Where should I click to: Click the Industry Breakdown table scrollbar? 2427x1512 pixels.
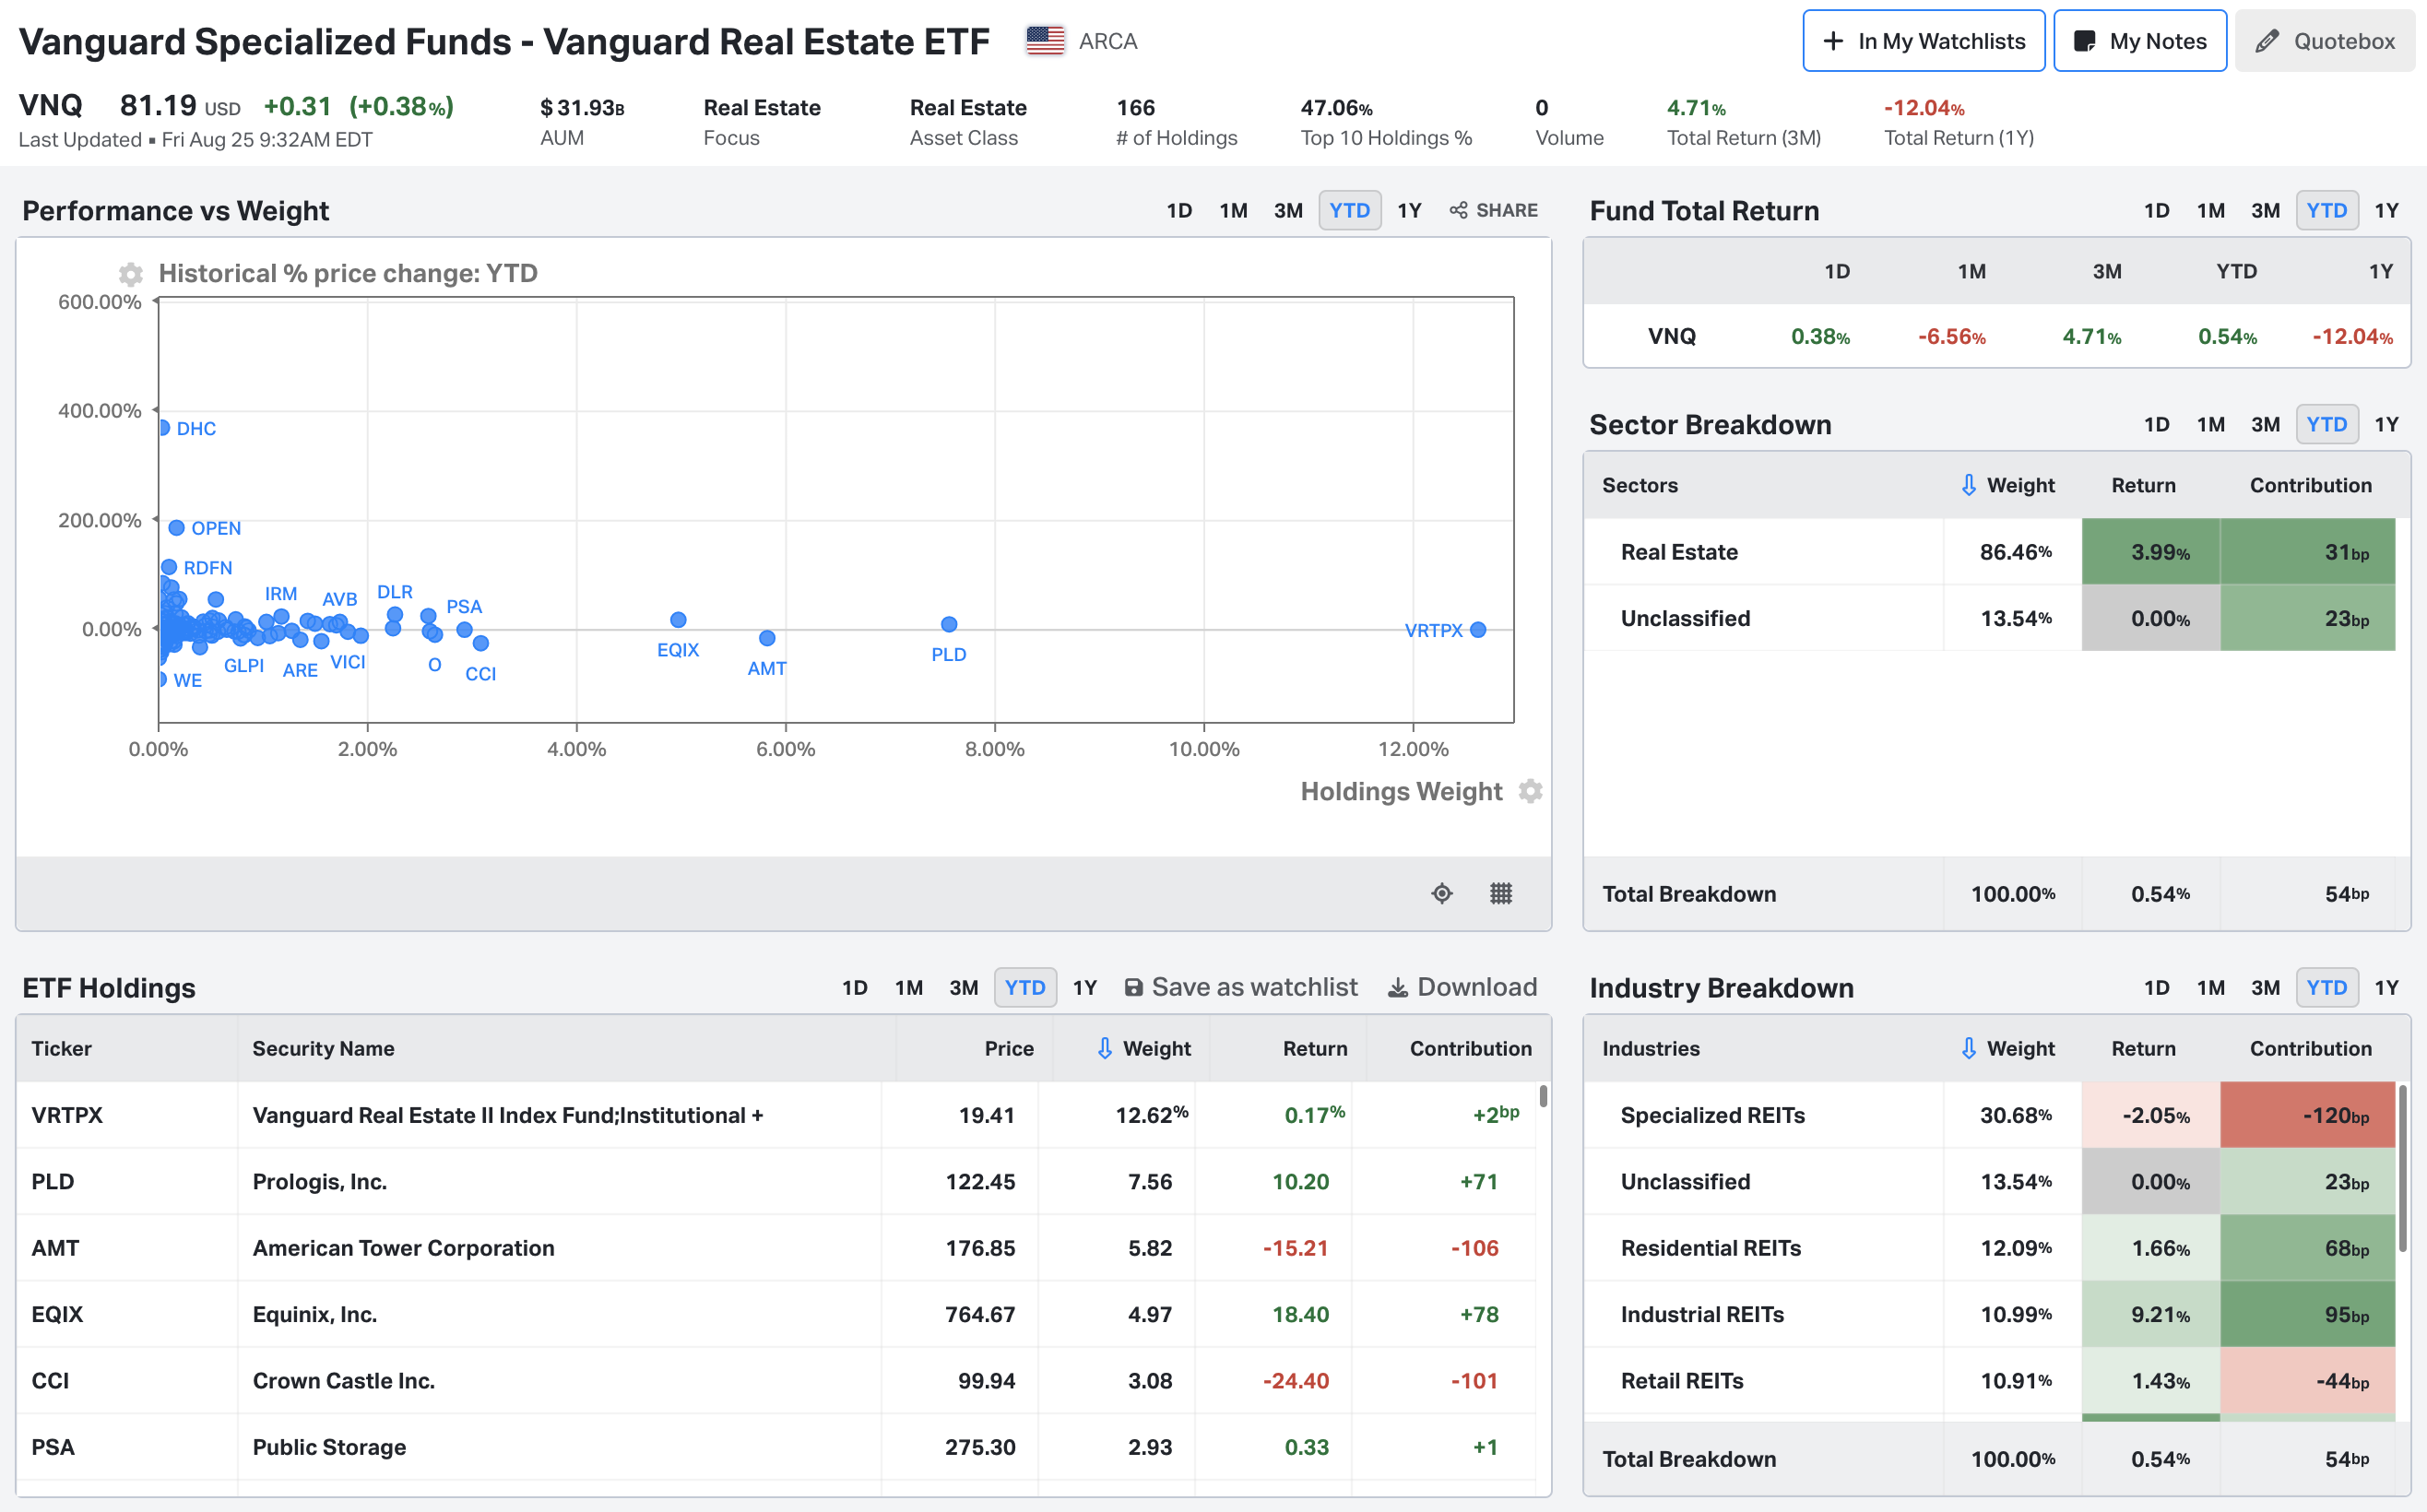pyautogui.click(x=2402, y=1170)
